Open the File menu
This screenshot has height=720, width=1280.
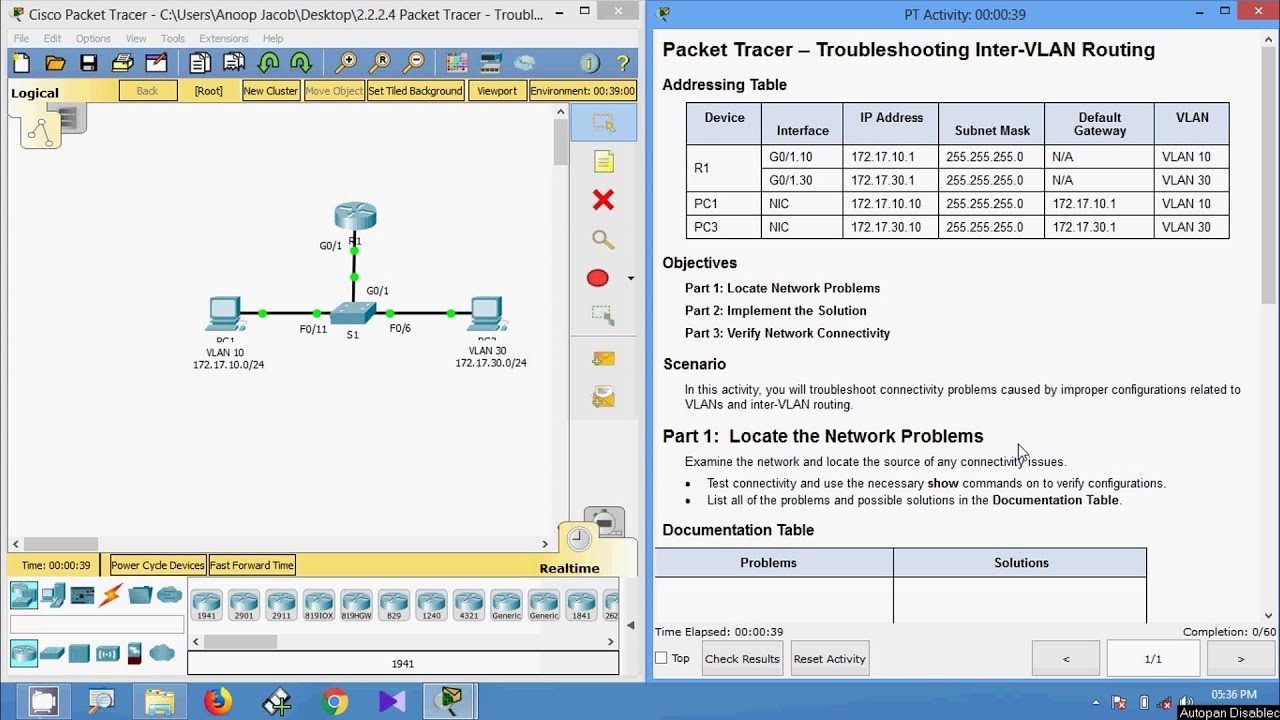(21, 38)
